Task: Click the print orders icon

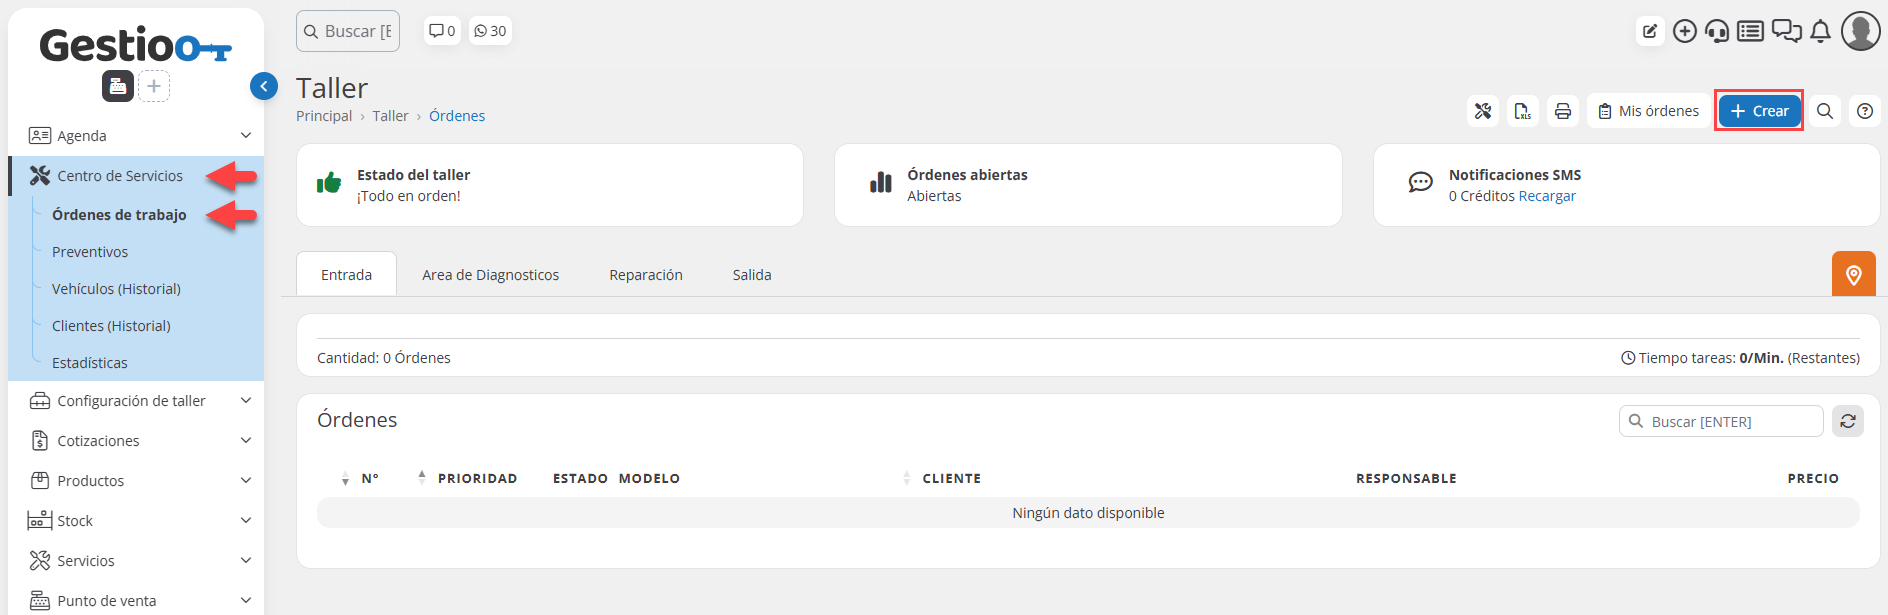Action: point(1563,111)
